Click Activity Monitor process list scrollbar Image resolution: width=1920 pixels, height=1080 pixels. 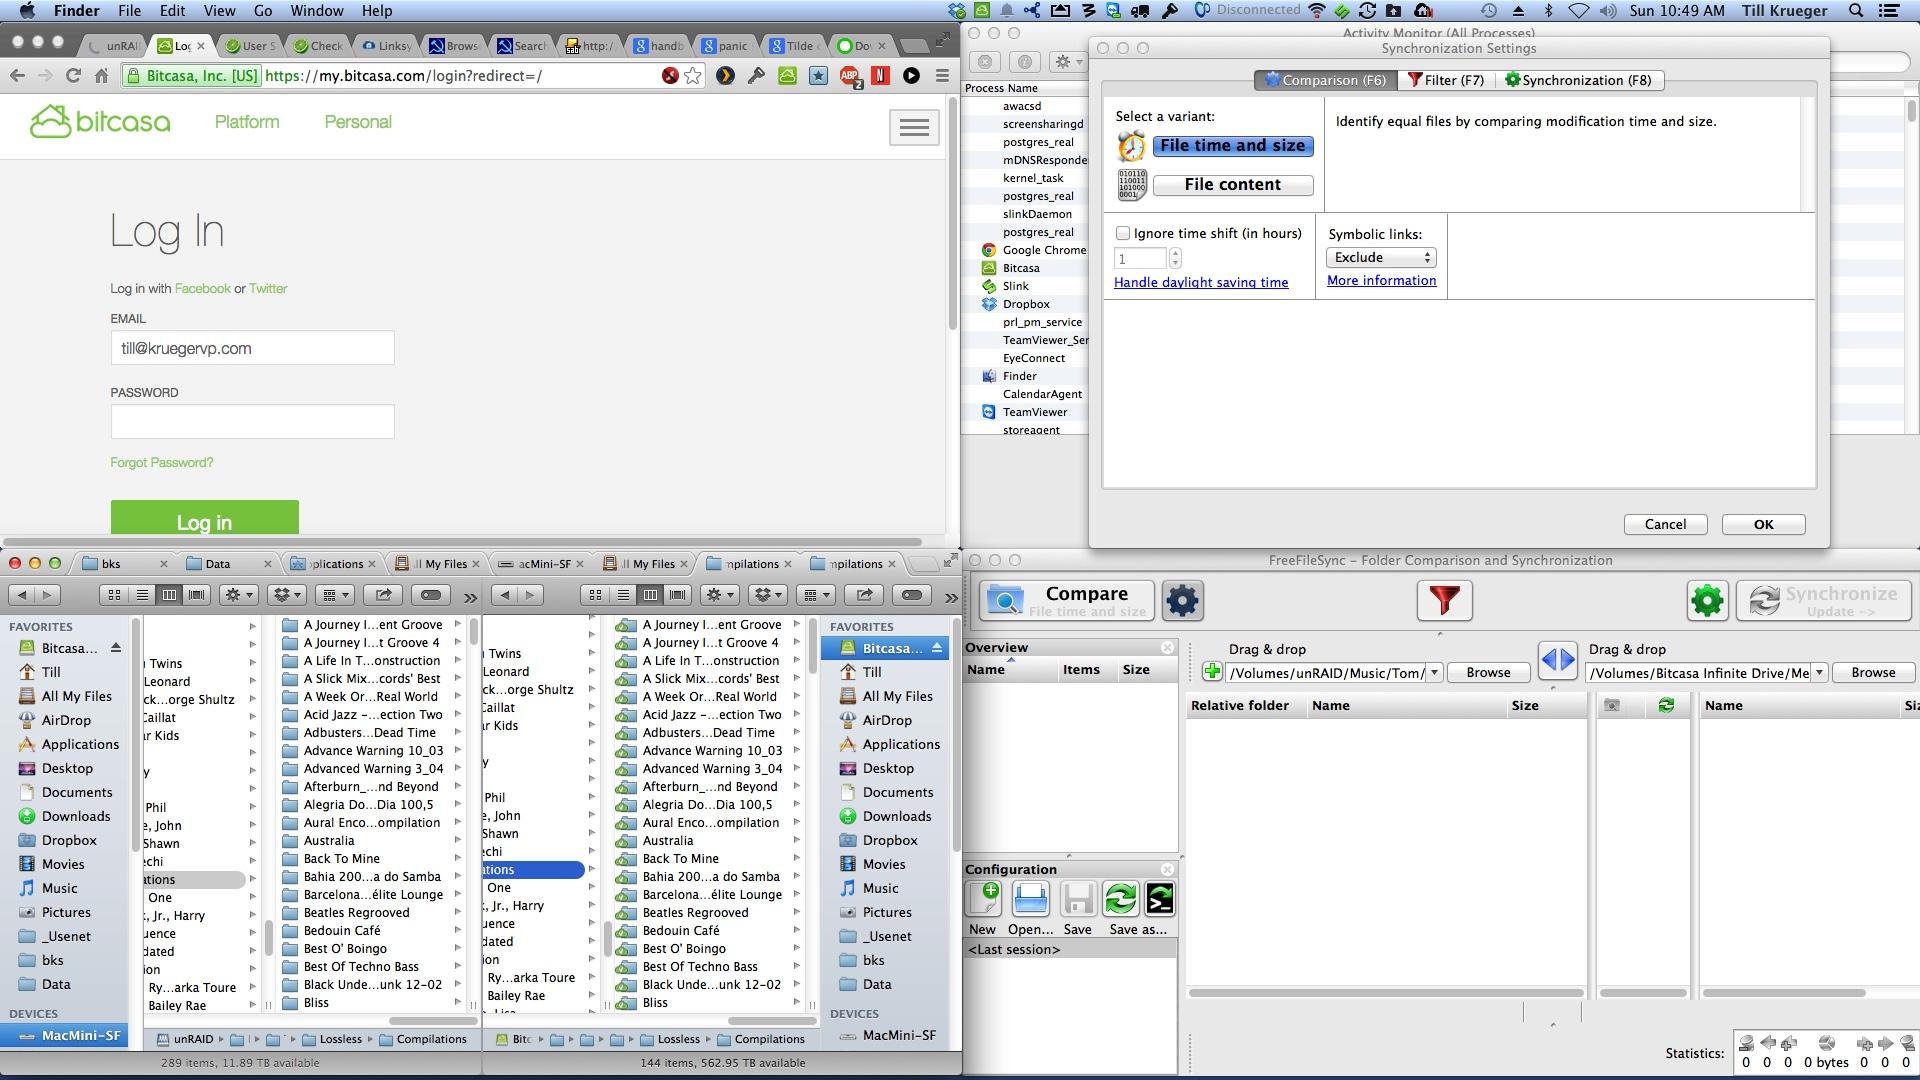(x=1911, y=110)
